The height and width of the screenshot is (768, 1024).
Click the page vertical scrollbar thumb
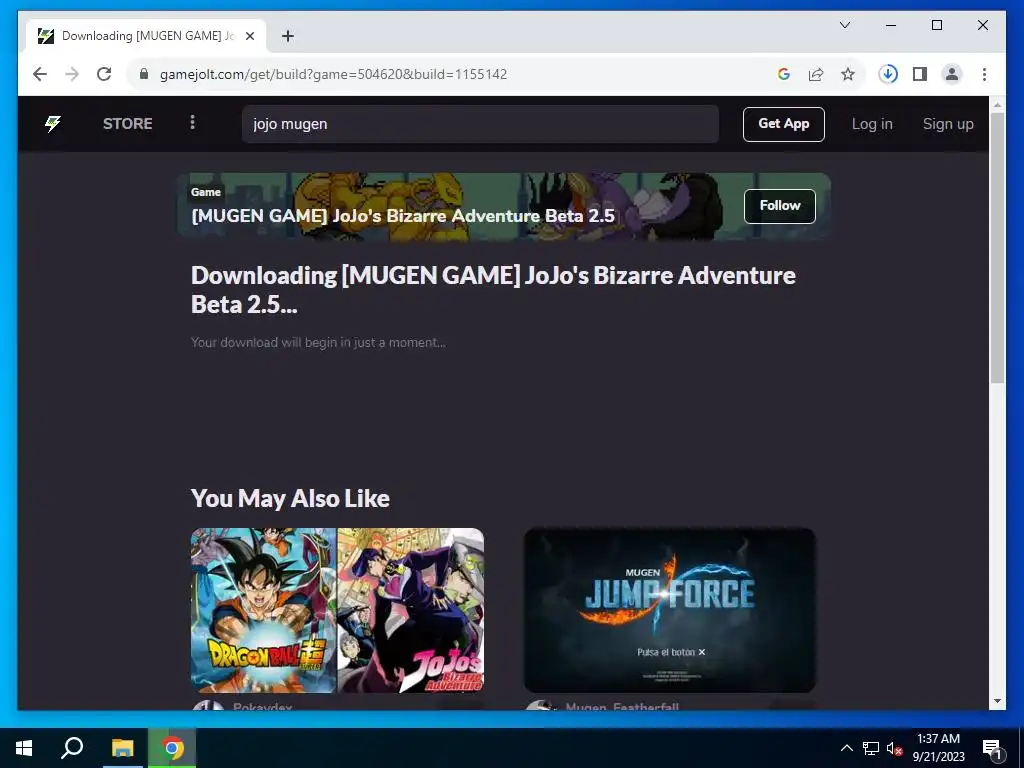997,248
